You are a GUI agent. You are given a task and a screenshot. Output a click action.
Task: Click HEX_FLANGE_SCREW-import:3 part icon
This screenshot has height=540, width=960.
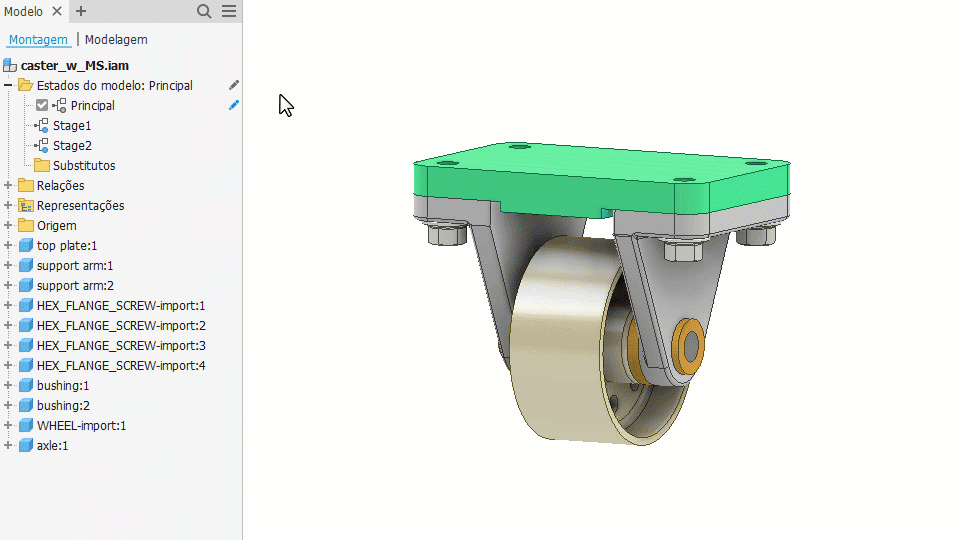point(26,345)
